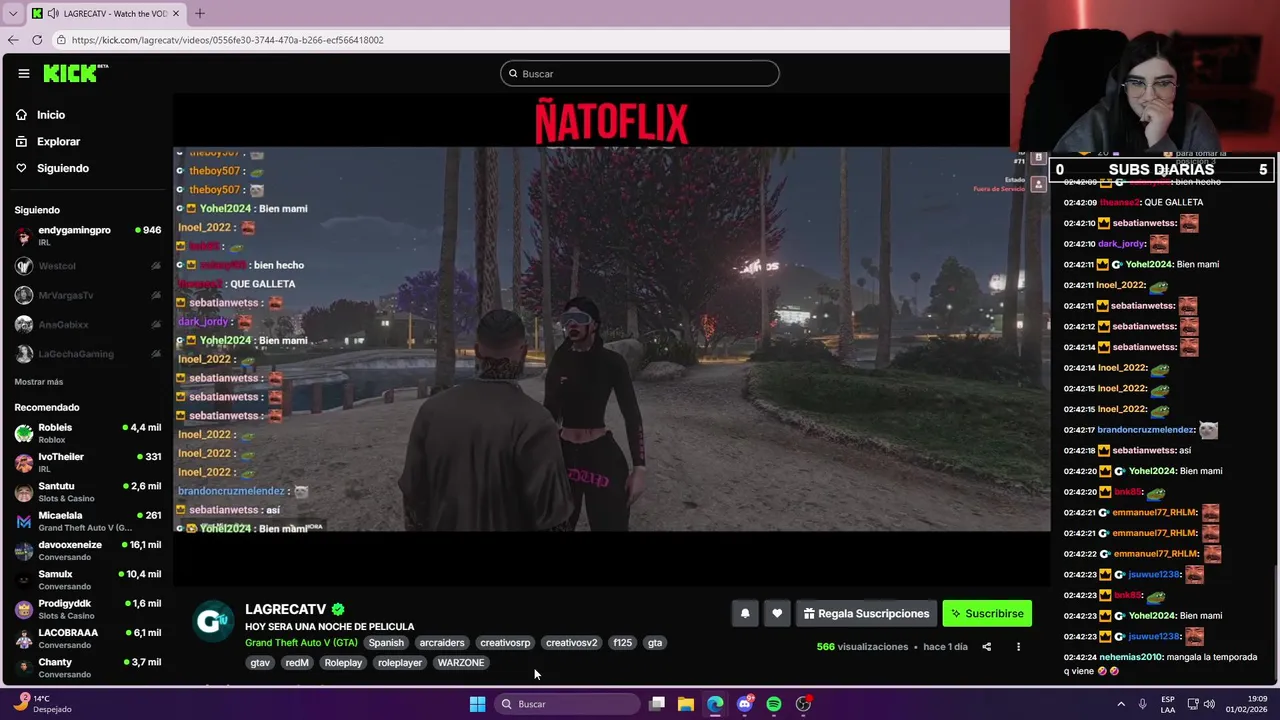Open the three-dot video options menu
The image size is (1280, 720).
click(1018, 647)
